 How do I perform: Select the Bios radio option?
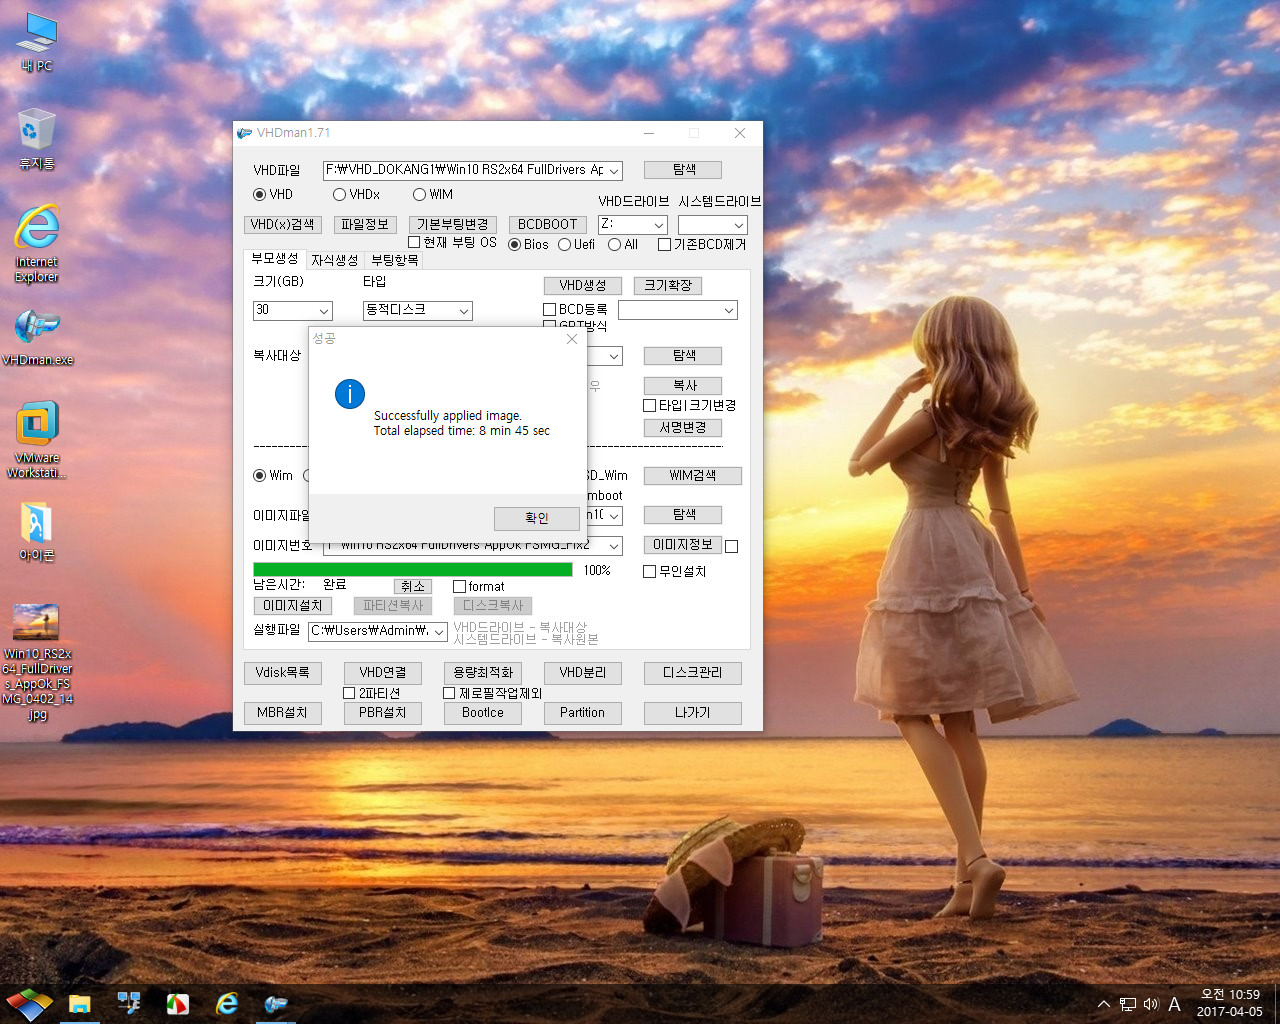pos(515,245)
